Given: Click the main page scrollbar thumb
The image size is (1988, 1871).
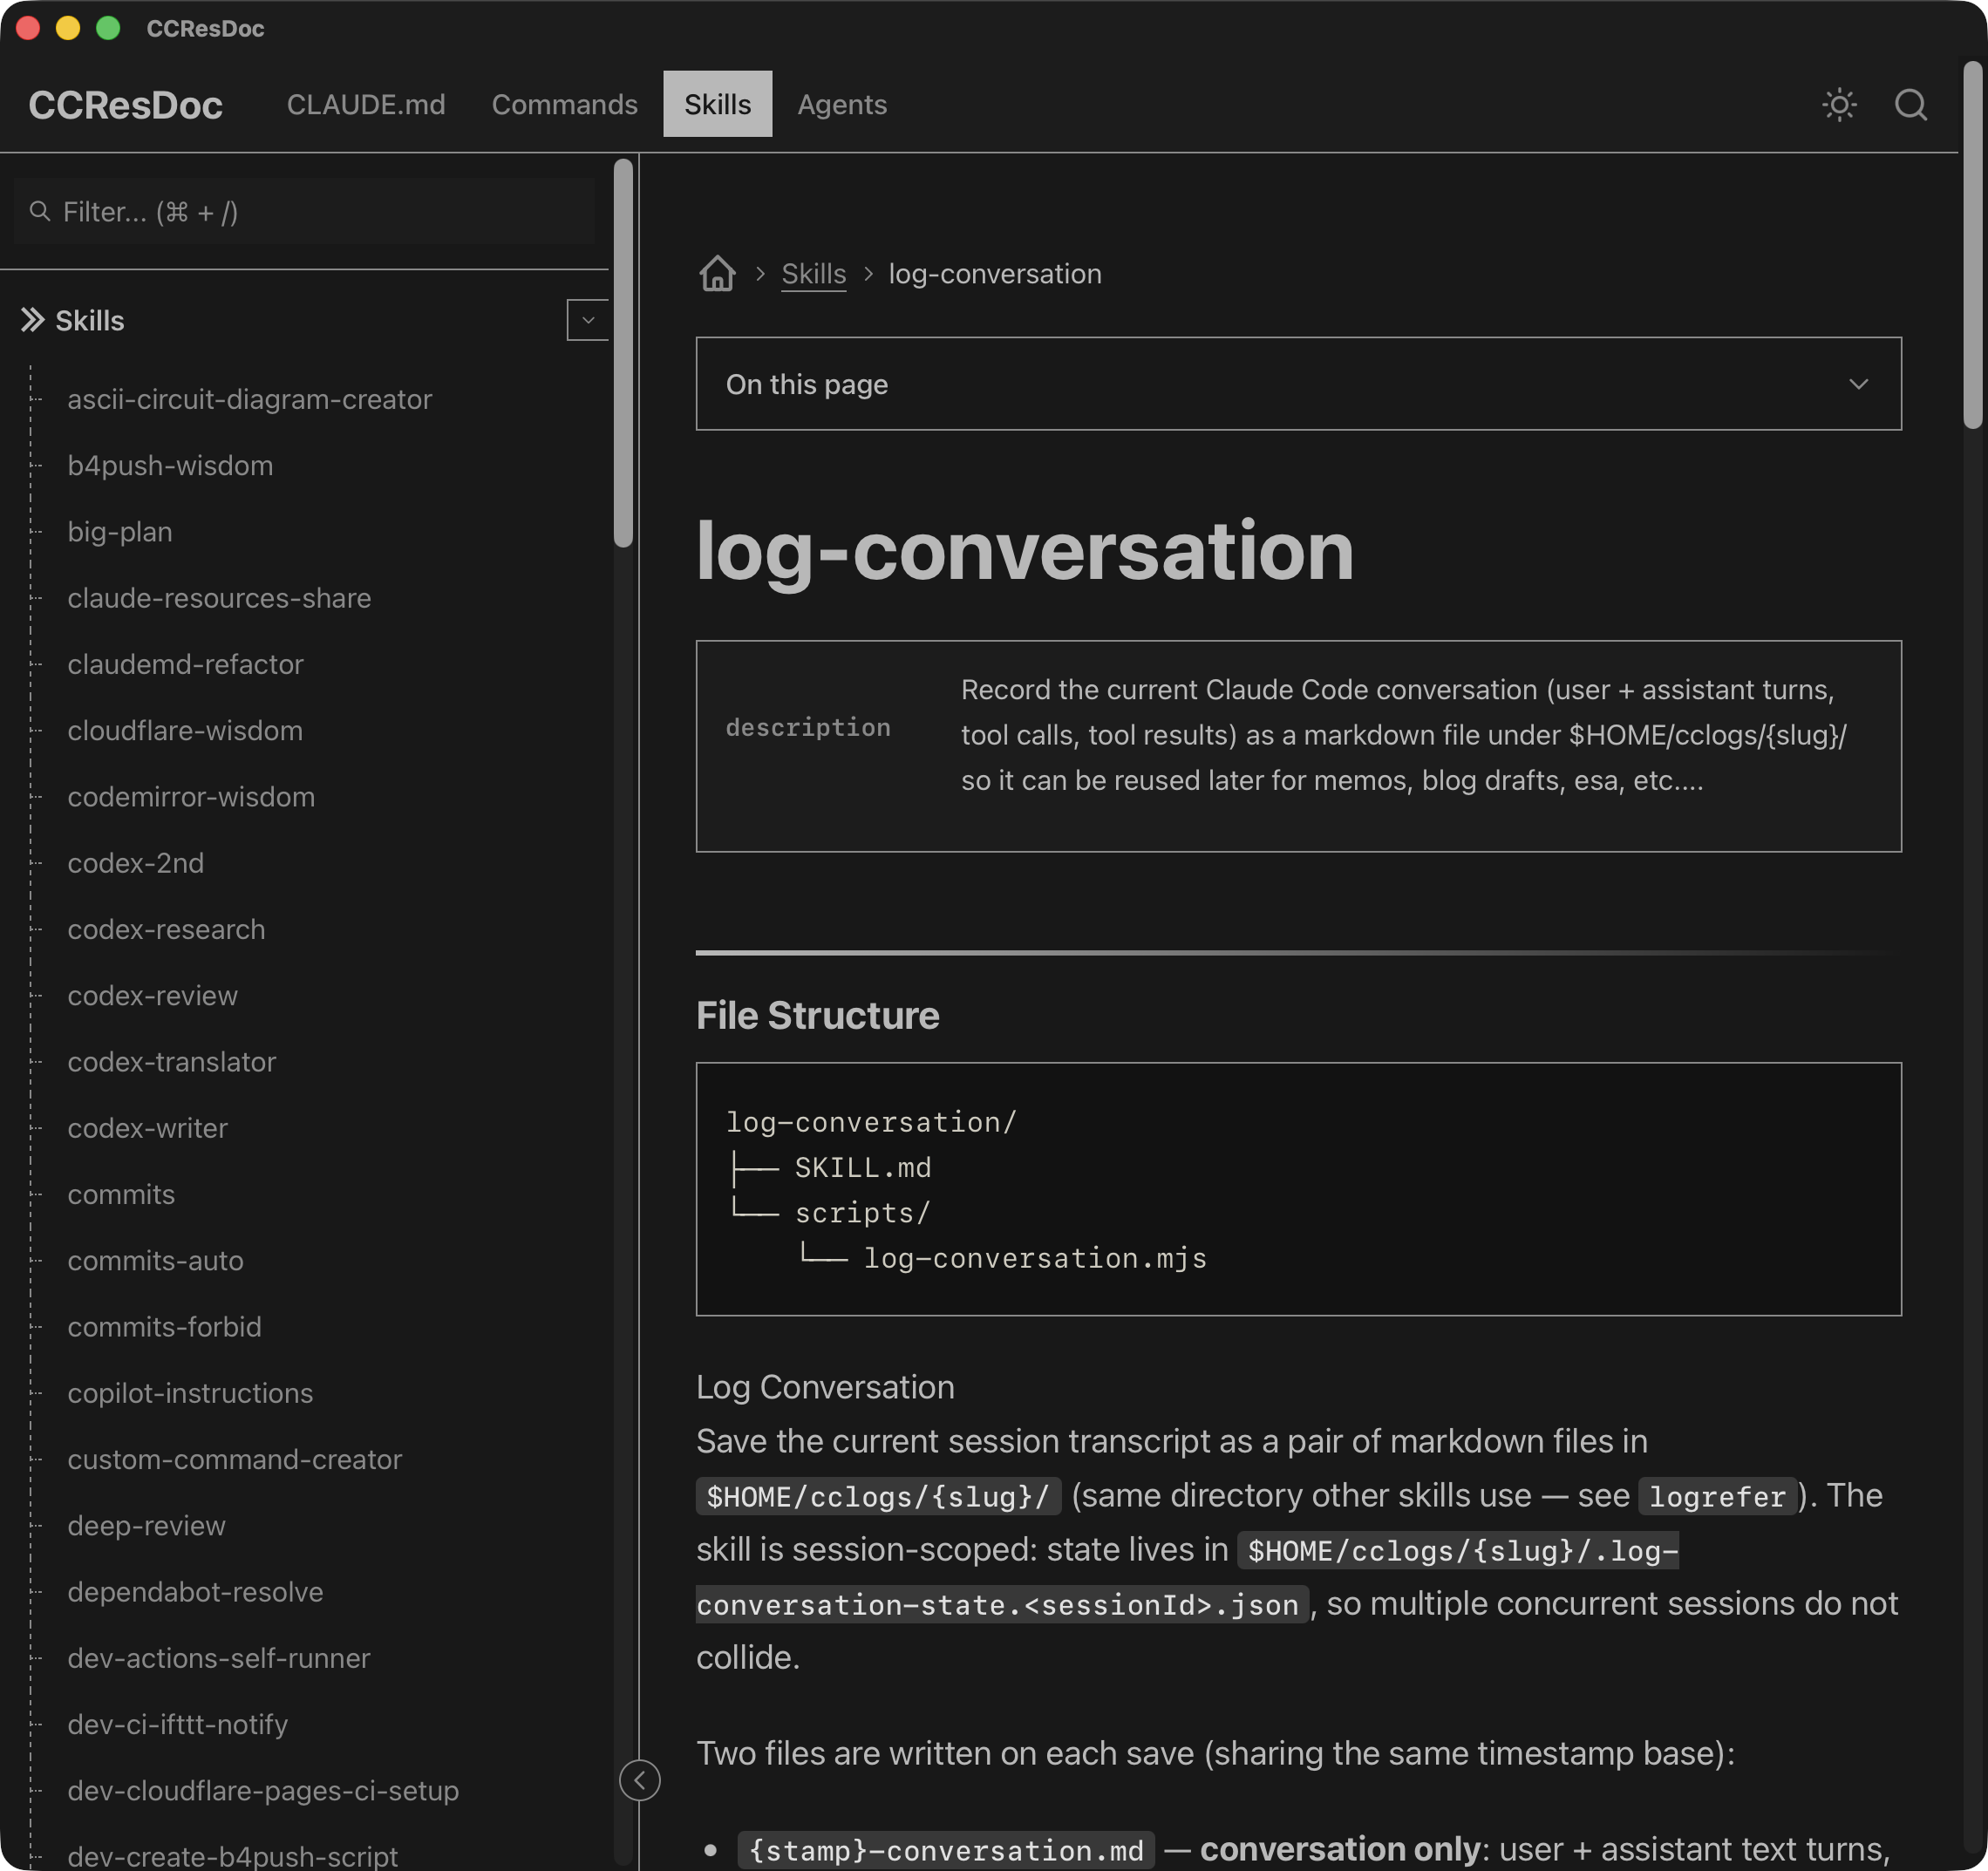Looking at the screenshot, I should click(x=1972, y=245).
